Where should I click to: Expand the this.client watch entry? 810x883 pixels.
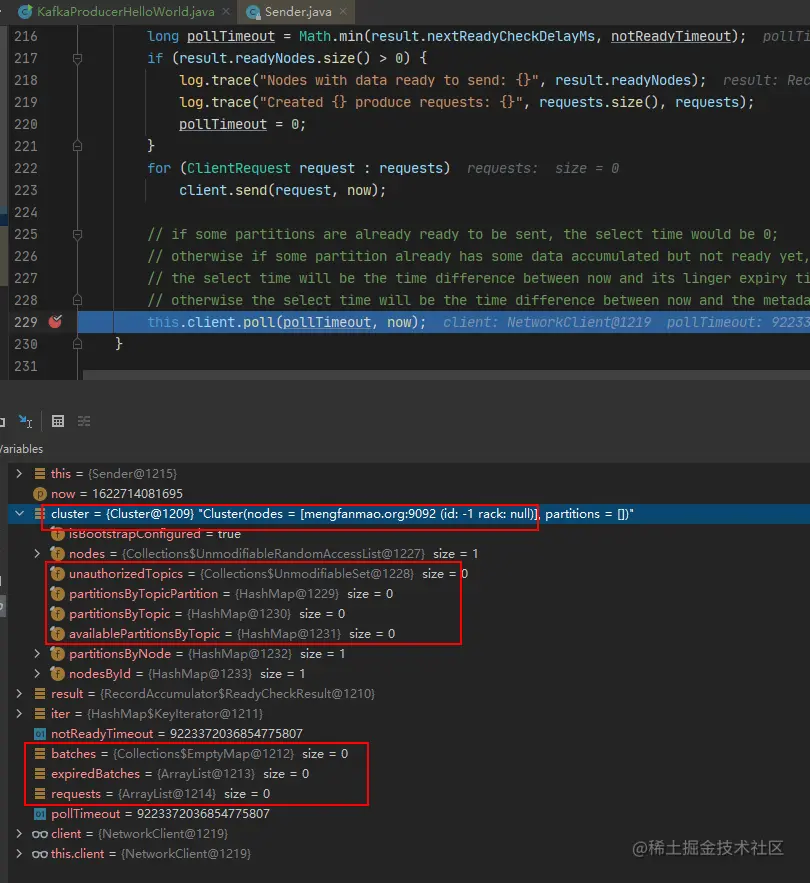pos(19,854)
